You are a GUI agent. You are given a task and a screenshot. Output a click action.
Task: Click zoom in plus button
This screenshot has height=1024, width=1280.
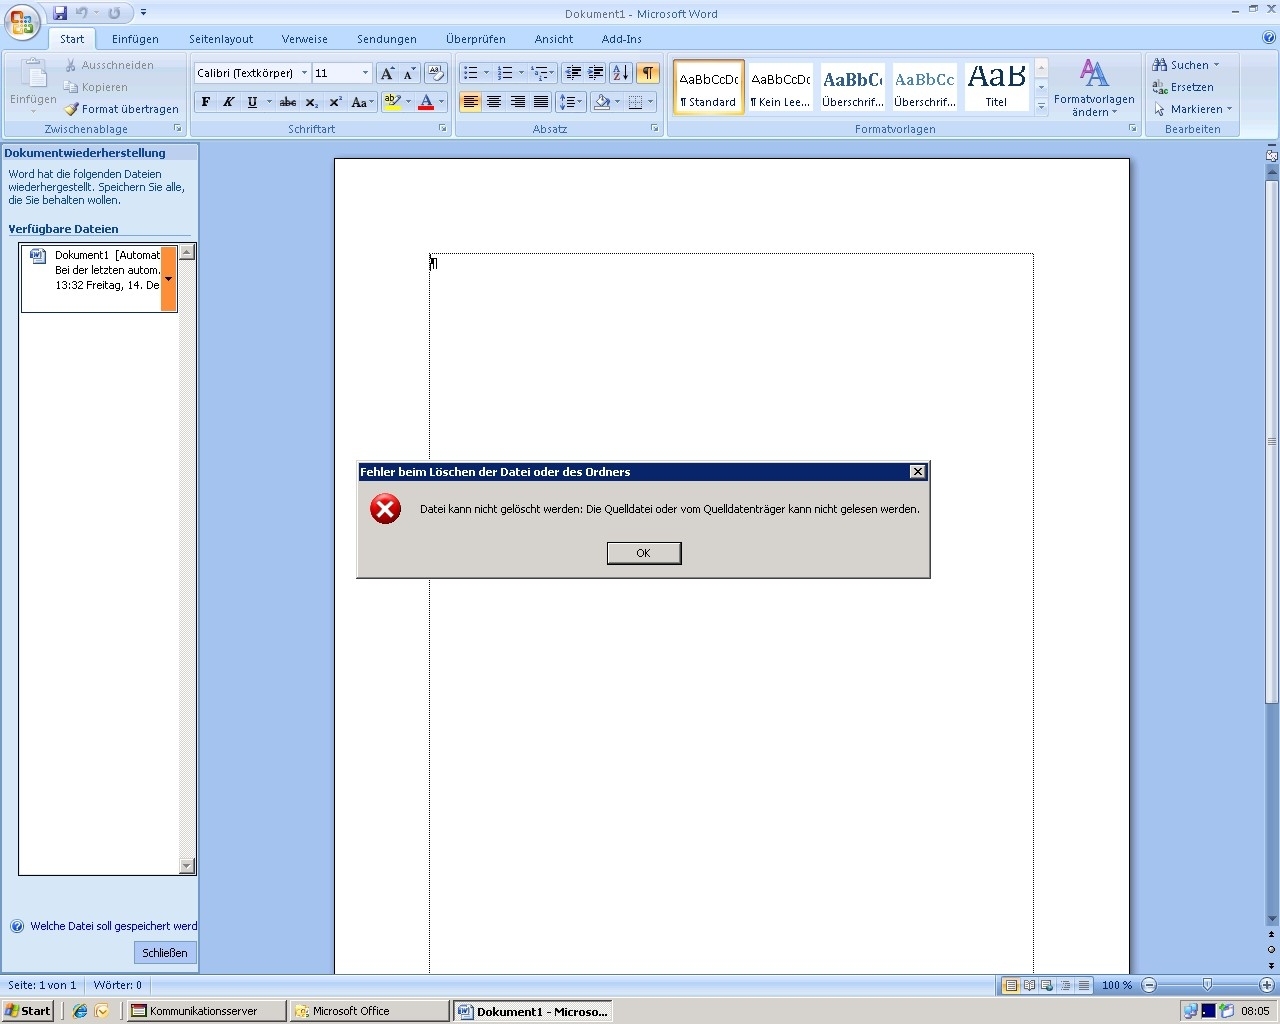pyautogui.click(x=1266, y=985)
